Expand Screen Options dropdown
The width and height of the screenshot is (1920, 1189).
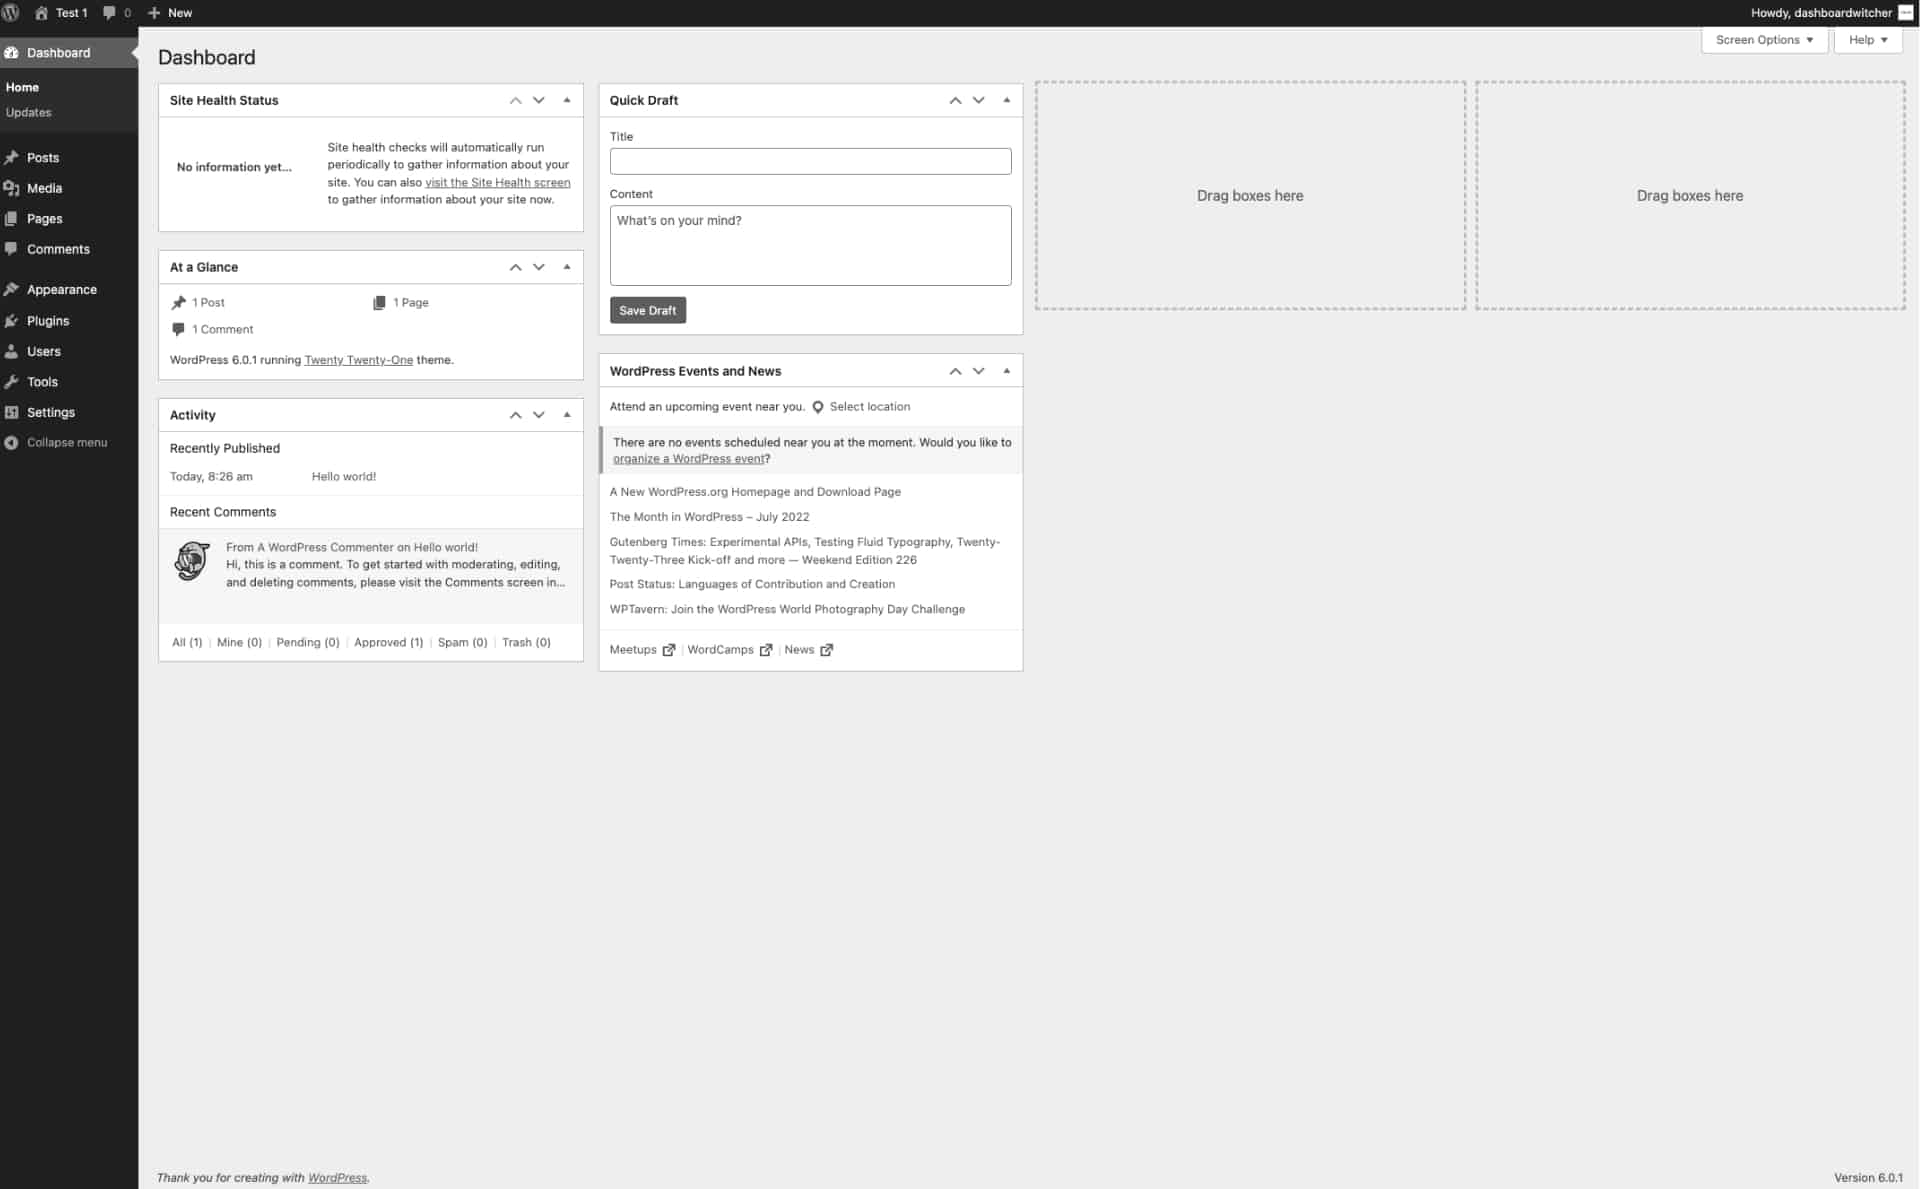tap(1764, 38)
